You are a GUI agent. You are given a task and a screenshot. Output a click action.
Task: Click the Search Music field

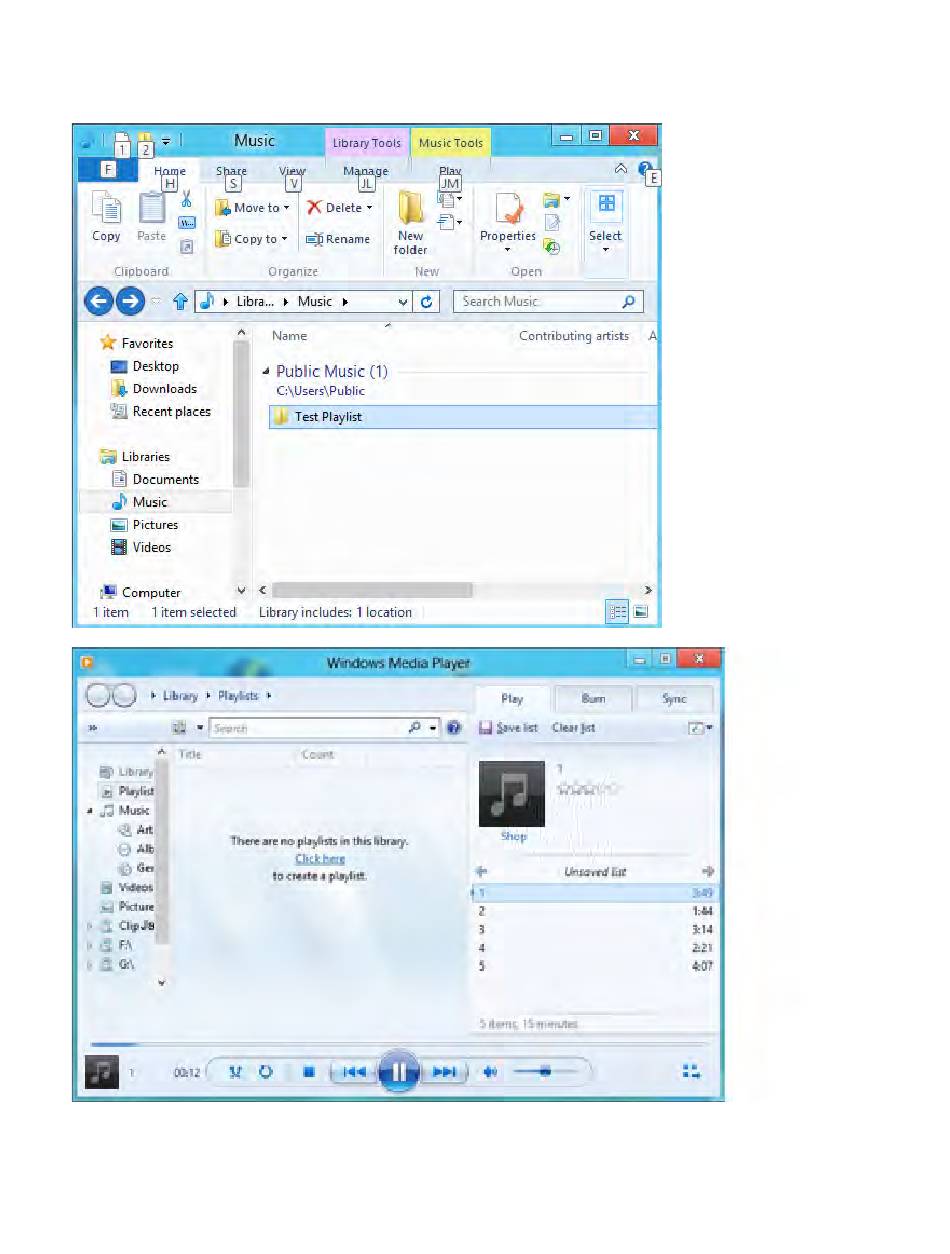click(x=548, y=301)
